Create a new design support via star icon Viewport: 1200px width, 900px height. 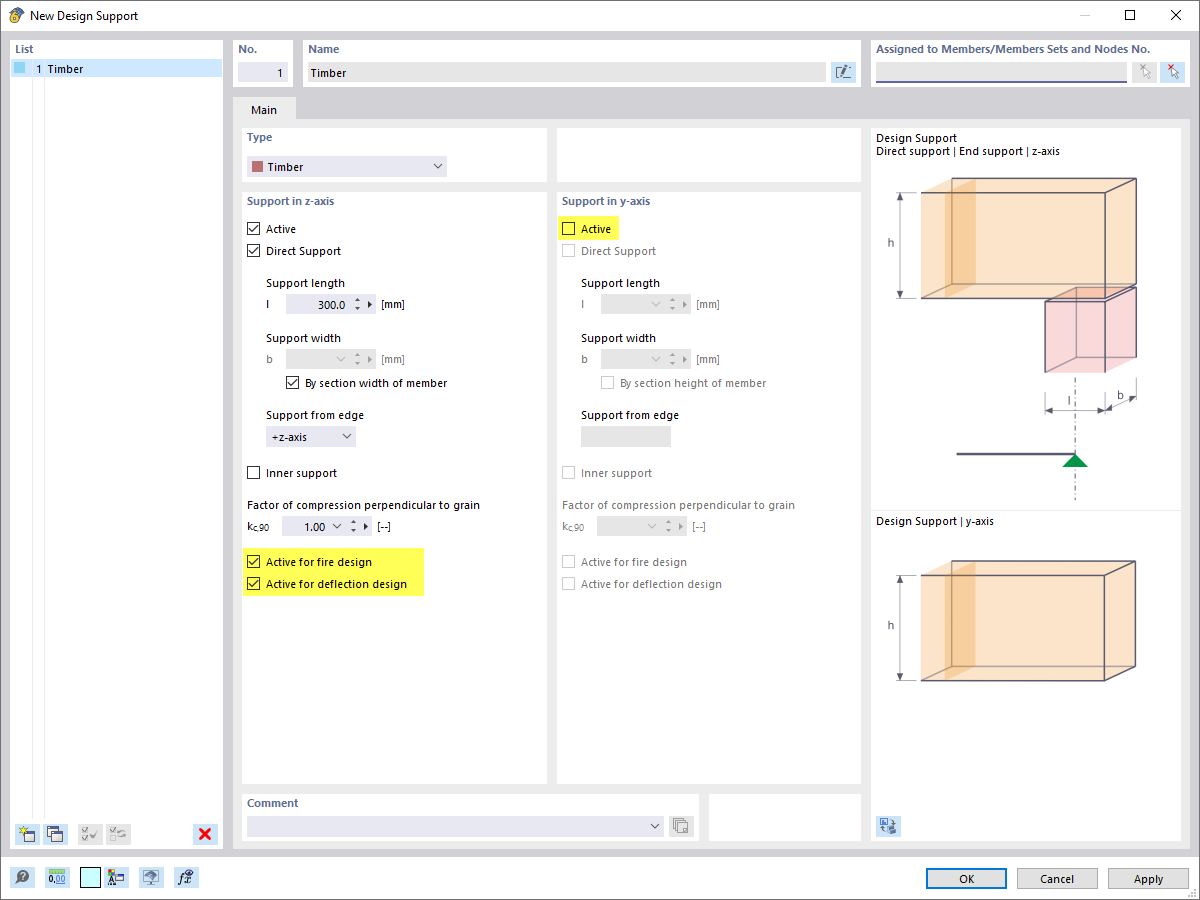26,834
